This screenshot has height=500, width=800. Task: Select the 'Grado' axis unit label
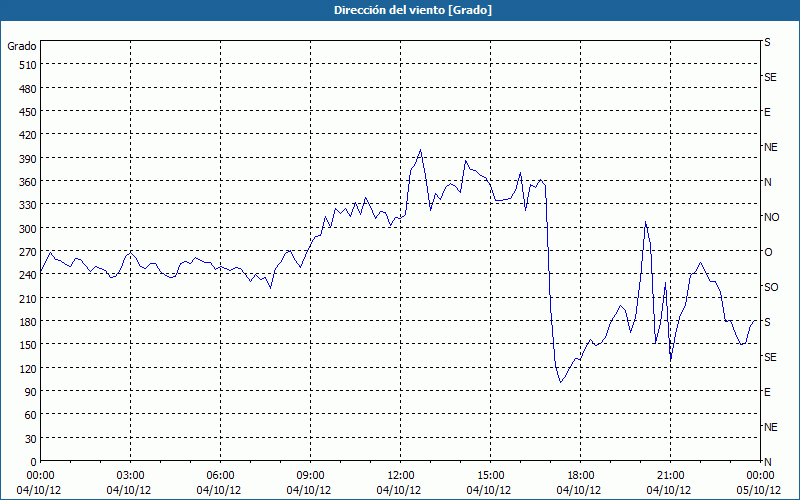[x=22, y=46]
